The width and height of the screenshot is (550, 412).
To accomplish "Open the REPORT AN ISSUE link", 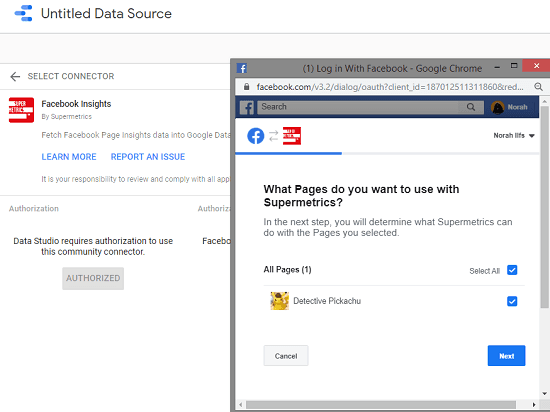I will [148, 157].
